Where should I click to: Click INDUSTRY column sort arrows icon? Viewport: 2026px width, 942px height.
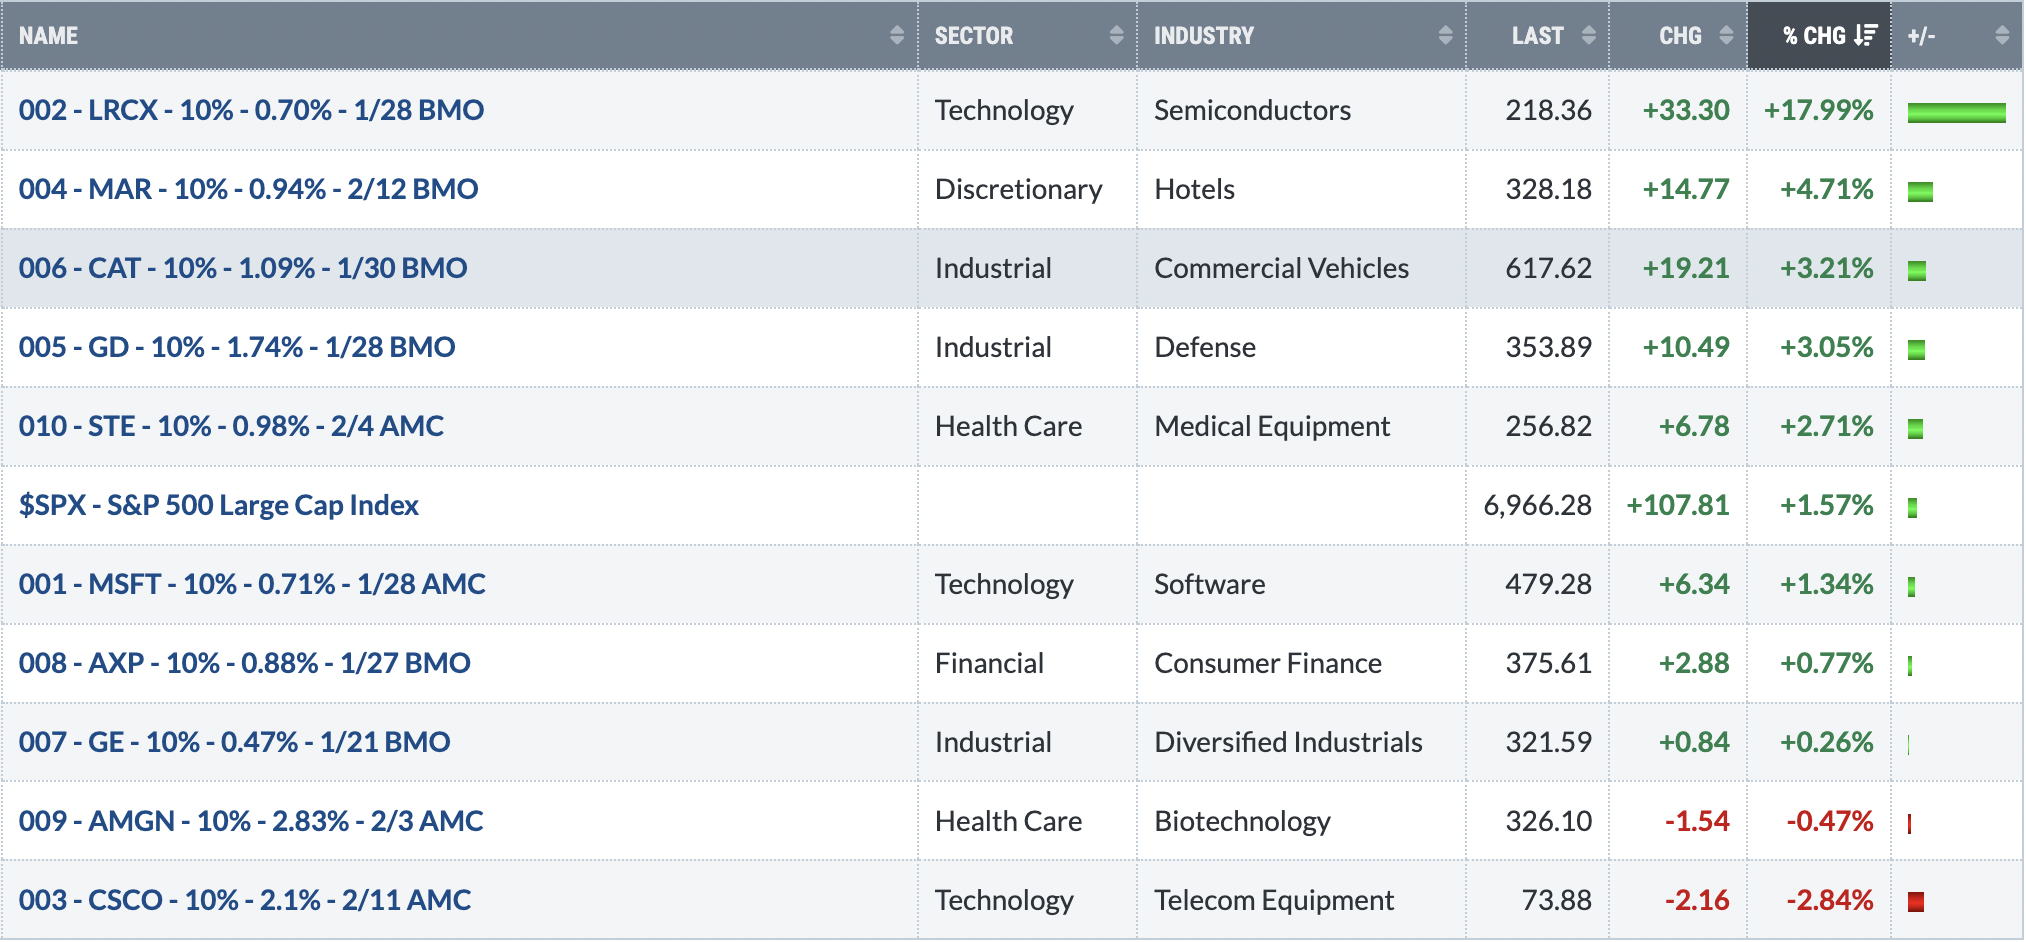click(1445, 36)
